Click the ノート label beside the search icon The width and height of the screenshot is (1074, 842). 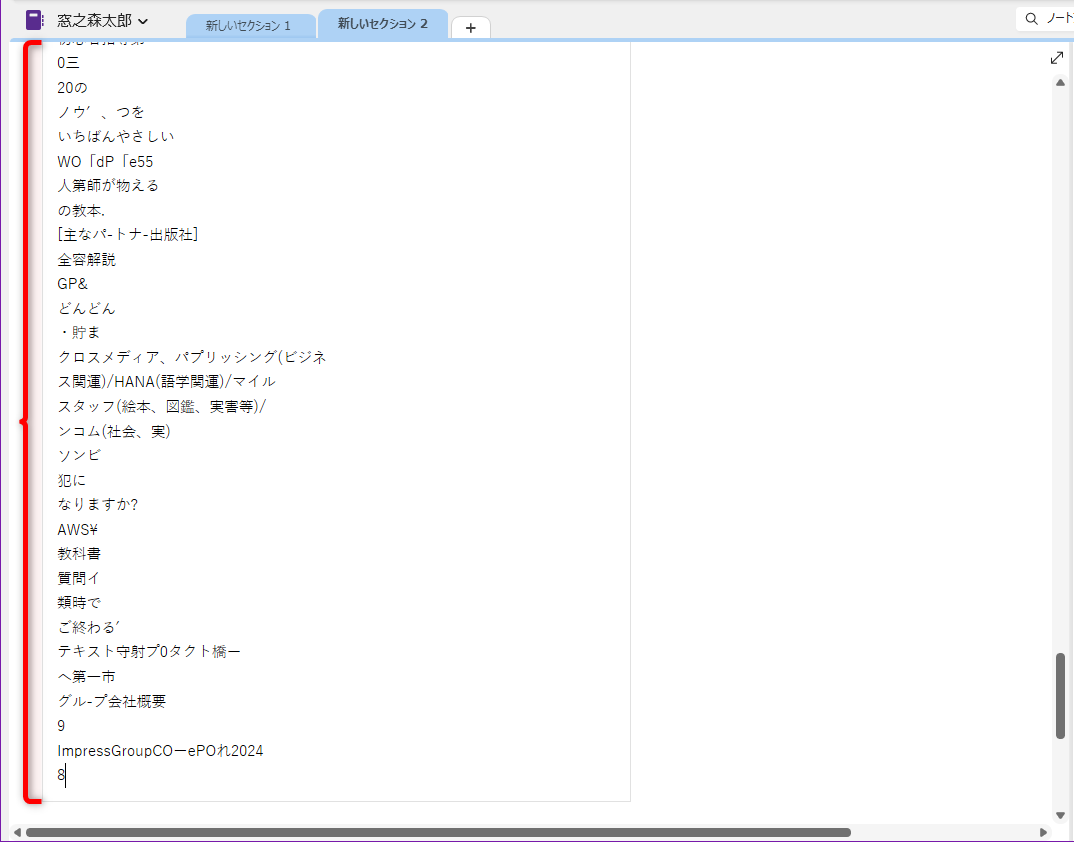(1055, 18)
